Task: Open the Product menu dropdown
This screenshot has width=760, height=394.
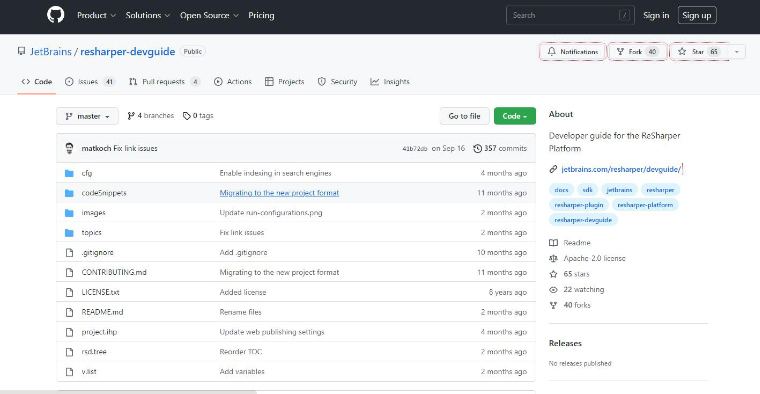Action: pyautogui.click(x=96, y=15)
